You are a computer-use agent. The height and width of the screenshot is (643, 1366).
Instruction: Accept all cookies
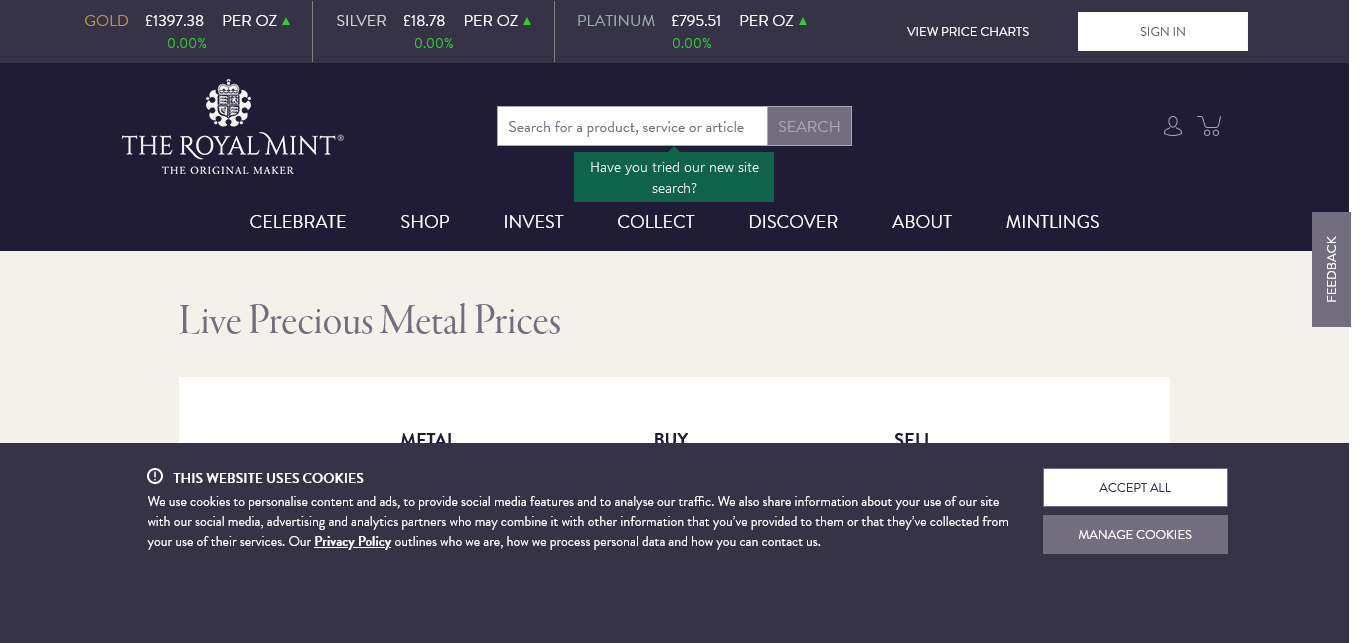pyautogui.click(x=1135, y=488)
